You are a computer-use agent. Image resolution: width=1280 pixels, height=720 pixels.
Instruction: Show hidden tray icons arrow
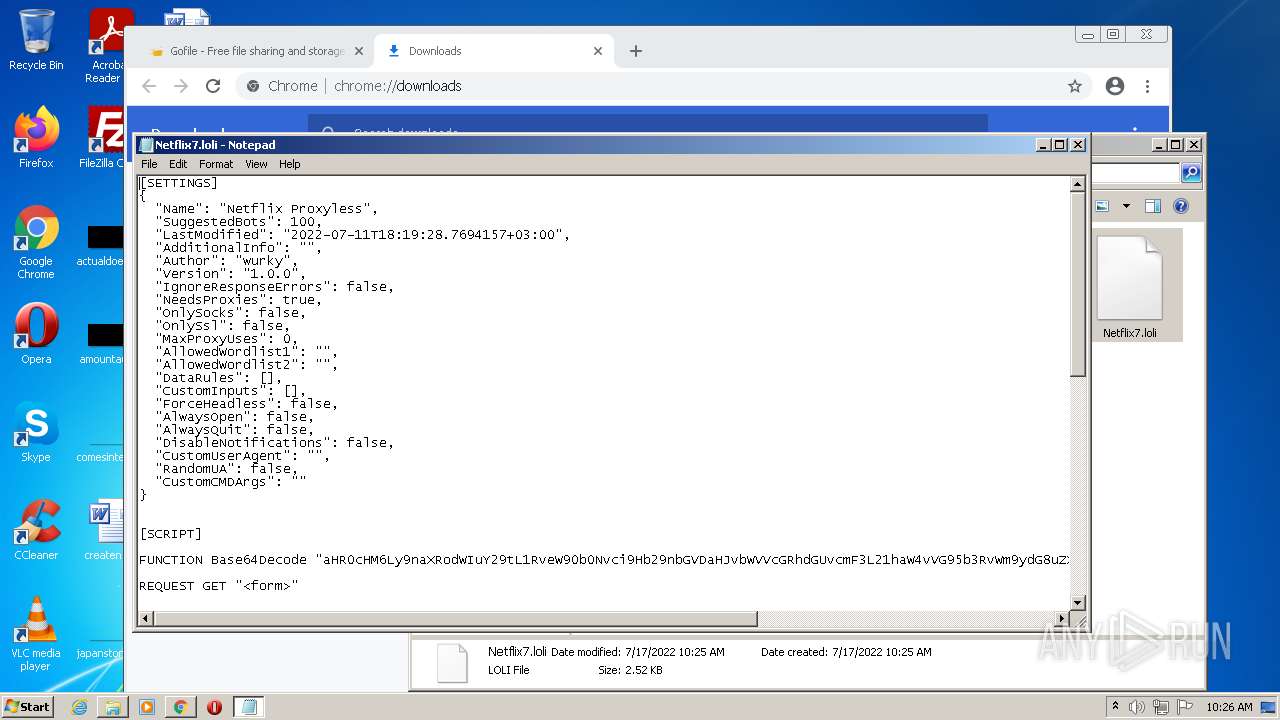[x=1115, y=707]
